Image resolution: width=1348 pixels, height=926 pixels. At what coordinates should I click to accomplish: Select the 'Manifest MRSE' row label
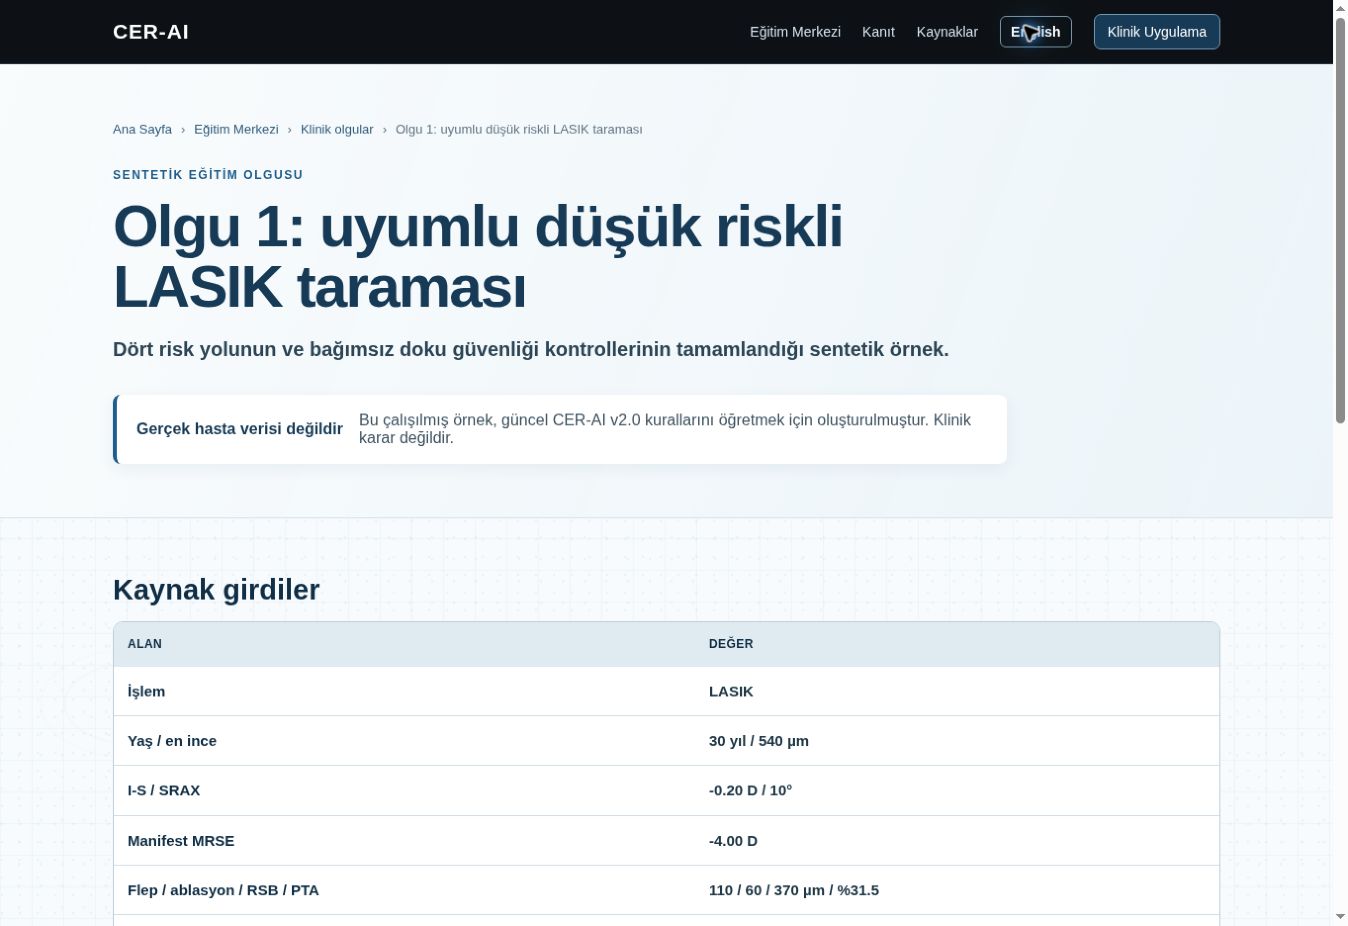pos(181,841)
